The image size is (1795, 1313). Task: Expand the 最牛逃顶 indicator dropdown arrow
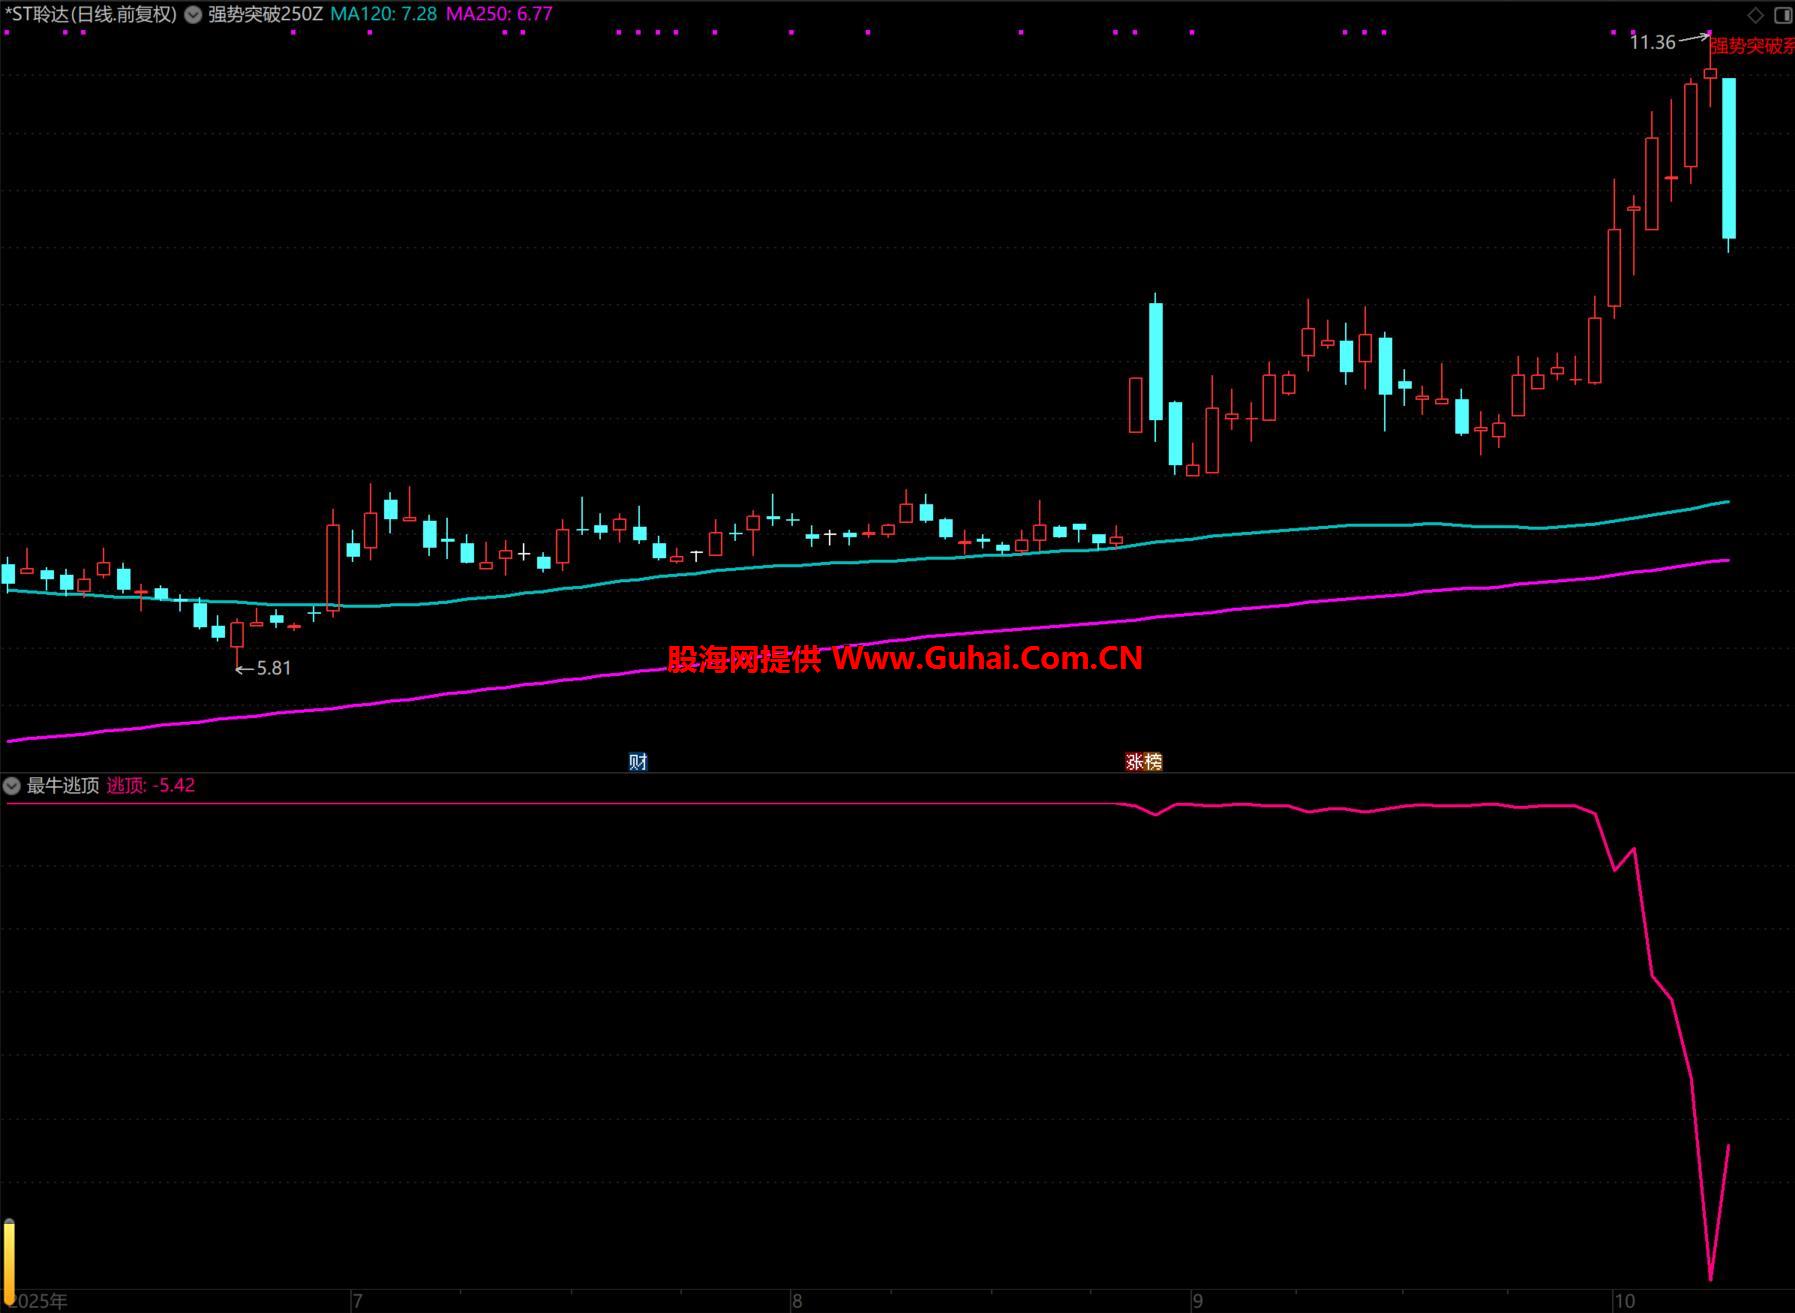tap(13, 786)
